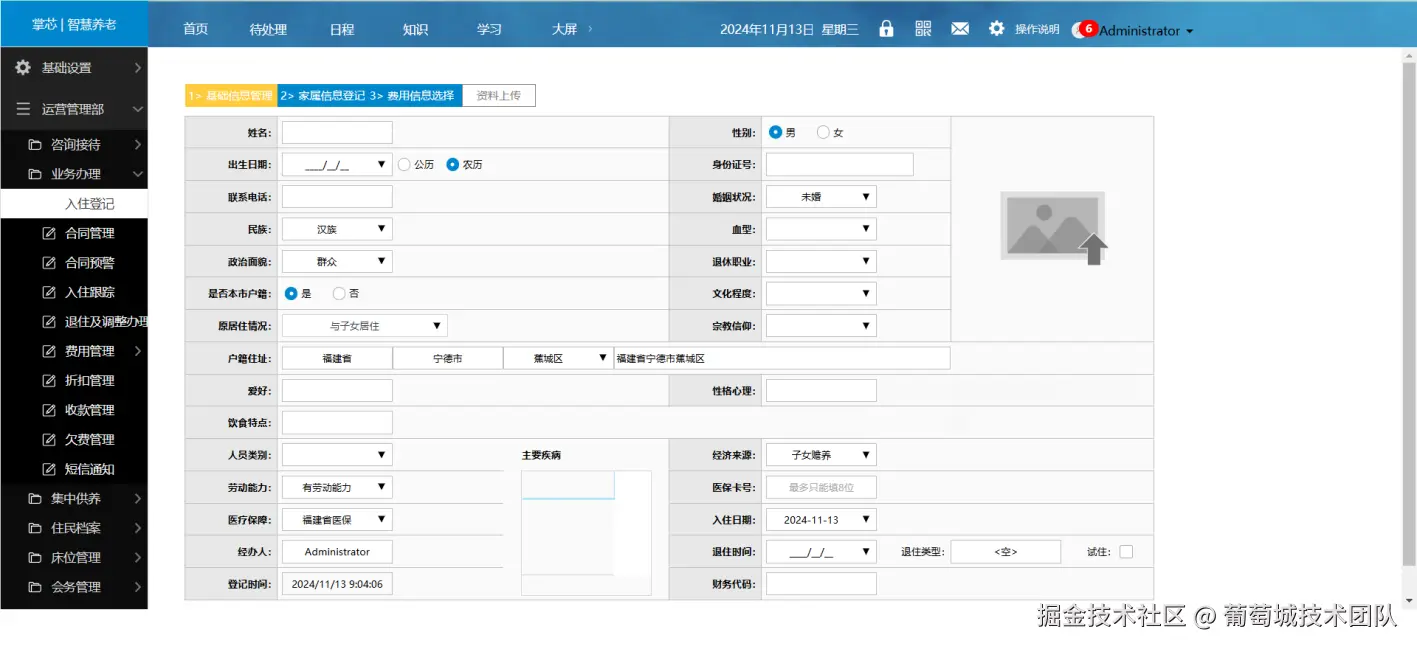This screenshot has width=1417, height=649.
Task: Switch to 1> 基础信息管理 step tab
Action: coord(231,95)
